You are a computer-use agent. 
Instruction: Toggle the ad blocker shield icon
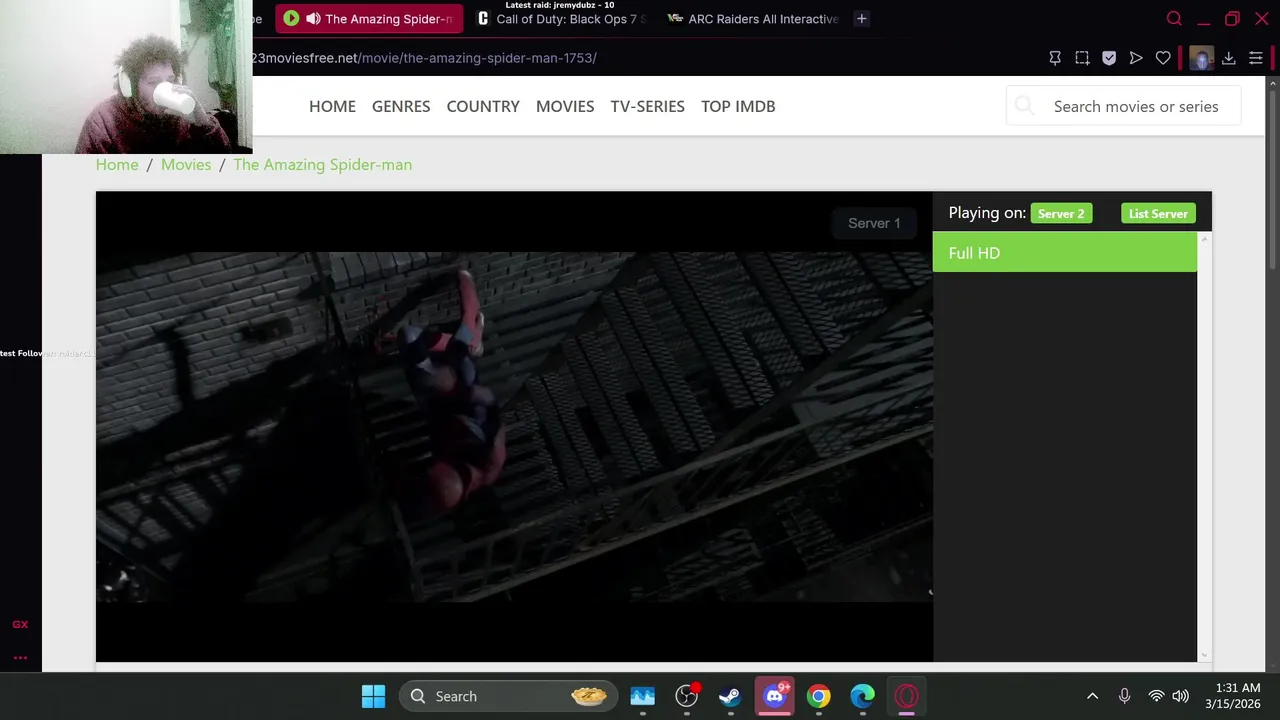[x=1109, y=58]
